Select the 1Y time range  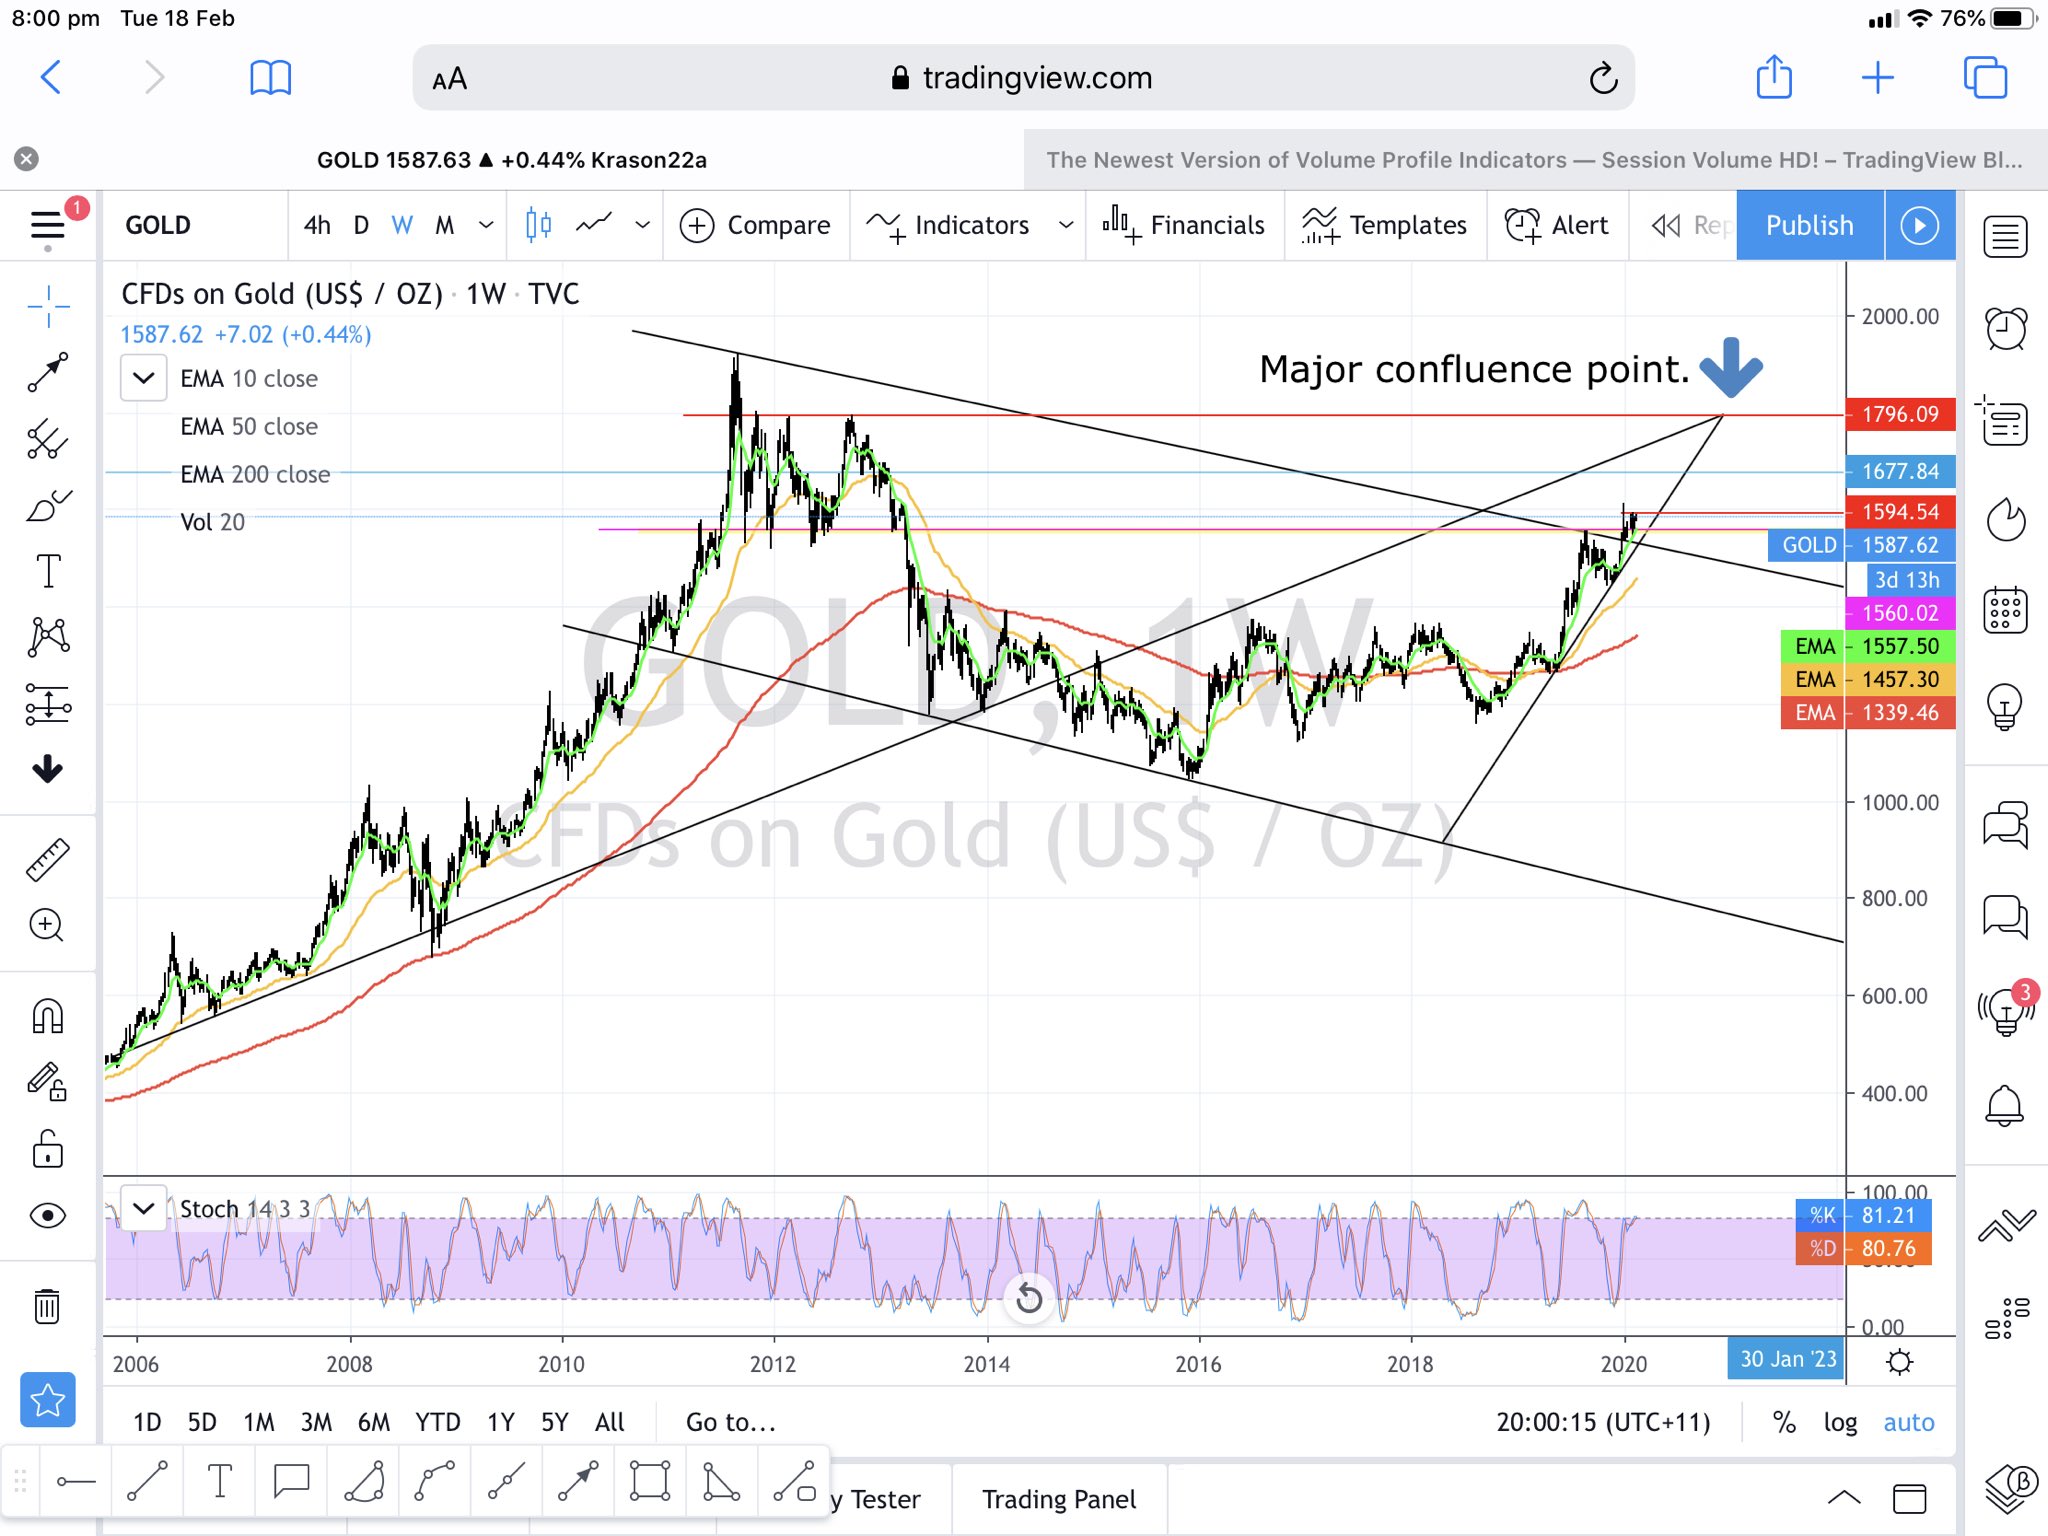pyautogui.click(x=500, y=1422)
